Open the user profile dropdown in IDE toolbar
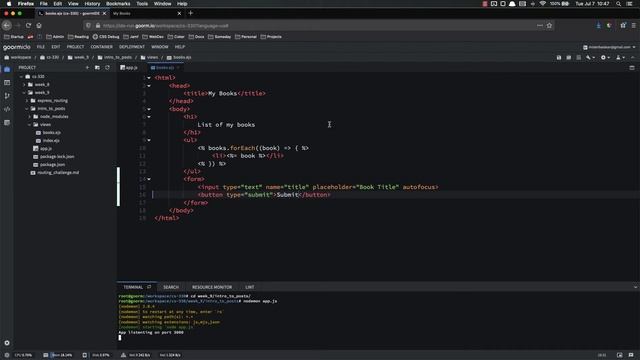The width and height of the screenshot is (640, 360). (x=620, y=58)
